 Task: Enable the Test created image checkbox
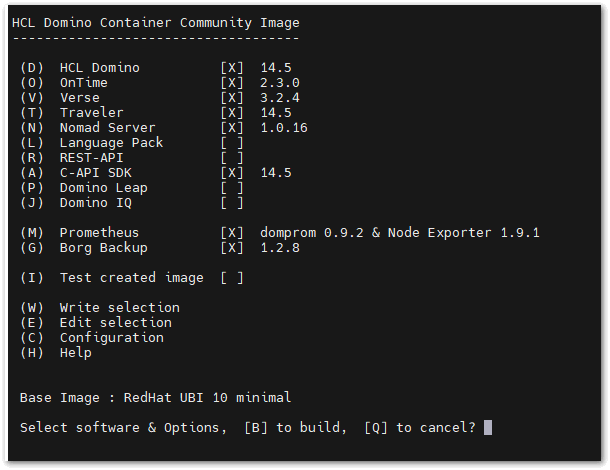pyautogui.click(x=232, y=278)
